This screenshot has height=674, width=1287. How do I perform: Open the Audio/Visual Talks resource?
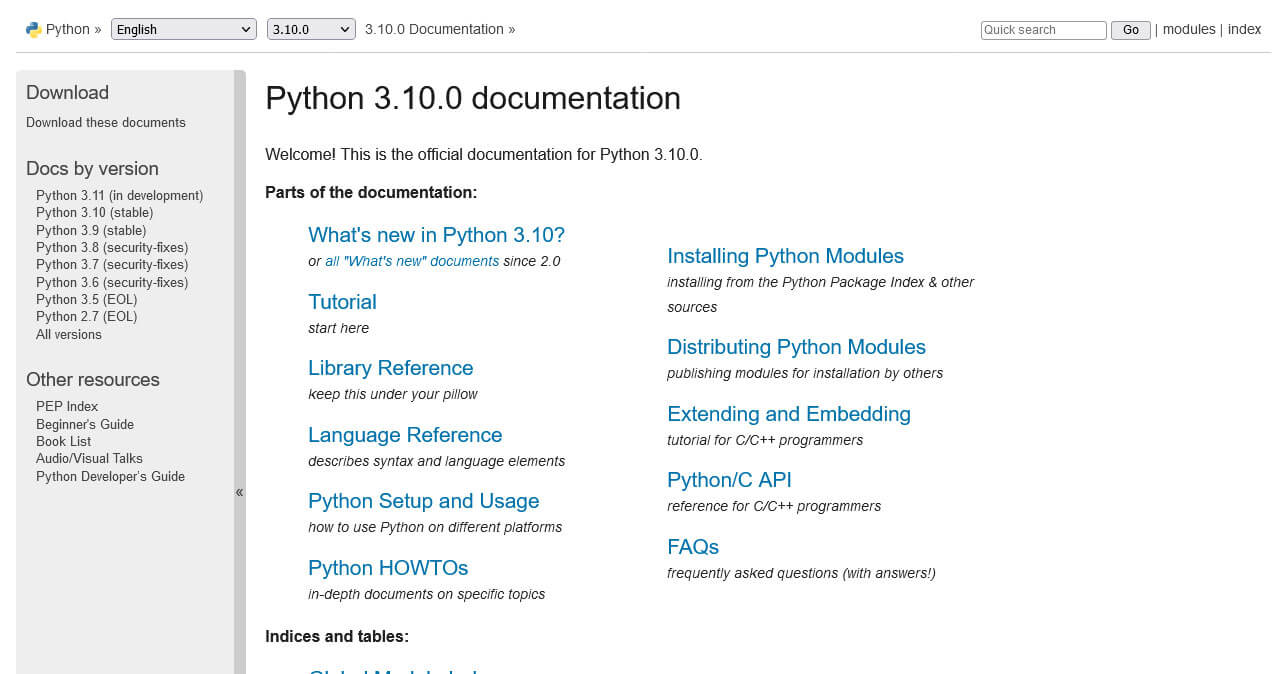[x=89, y=458]
